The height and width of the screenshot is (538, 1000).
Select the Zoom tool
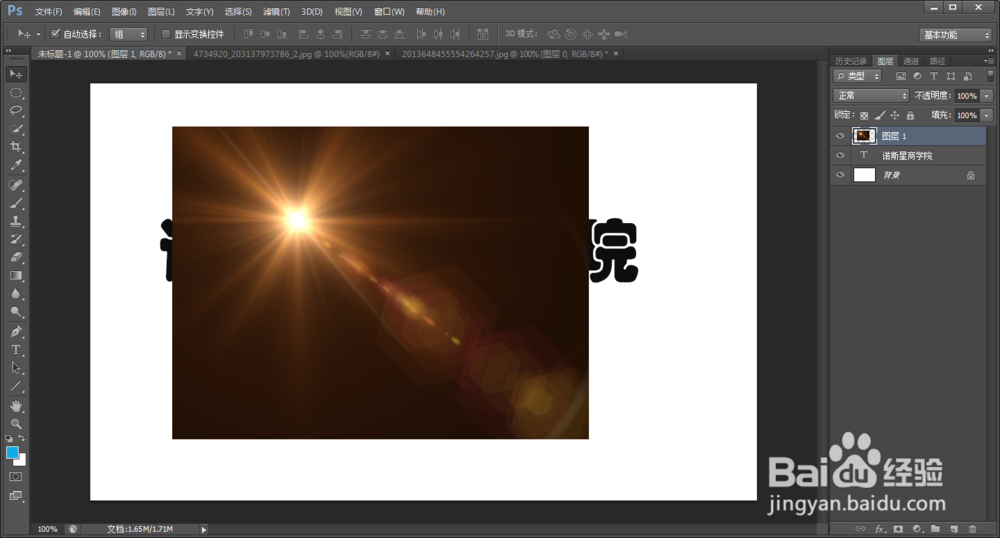(x=16, y=424)
